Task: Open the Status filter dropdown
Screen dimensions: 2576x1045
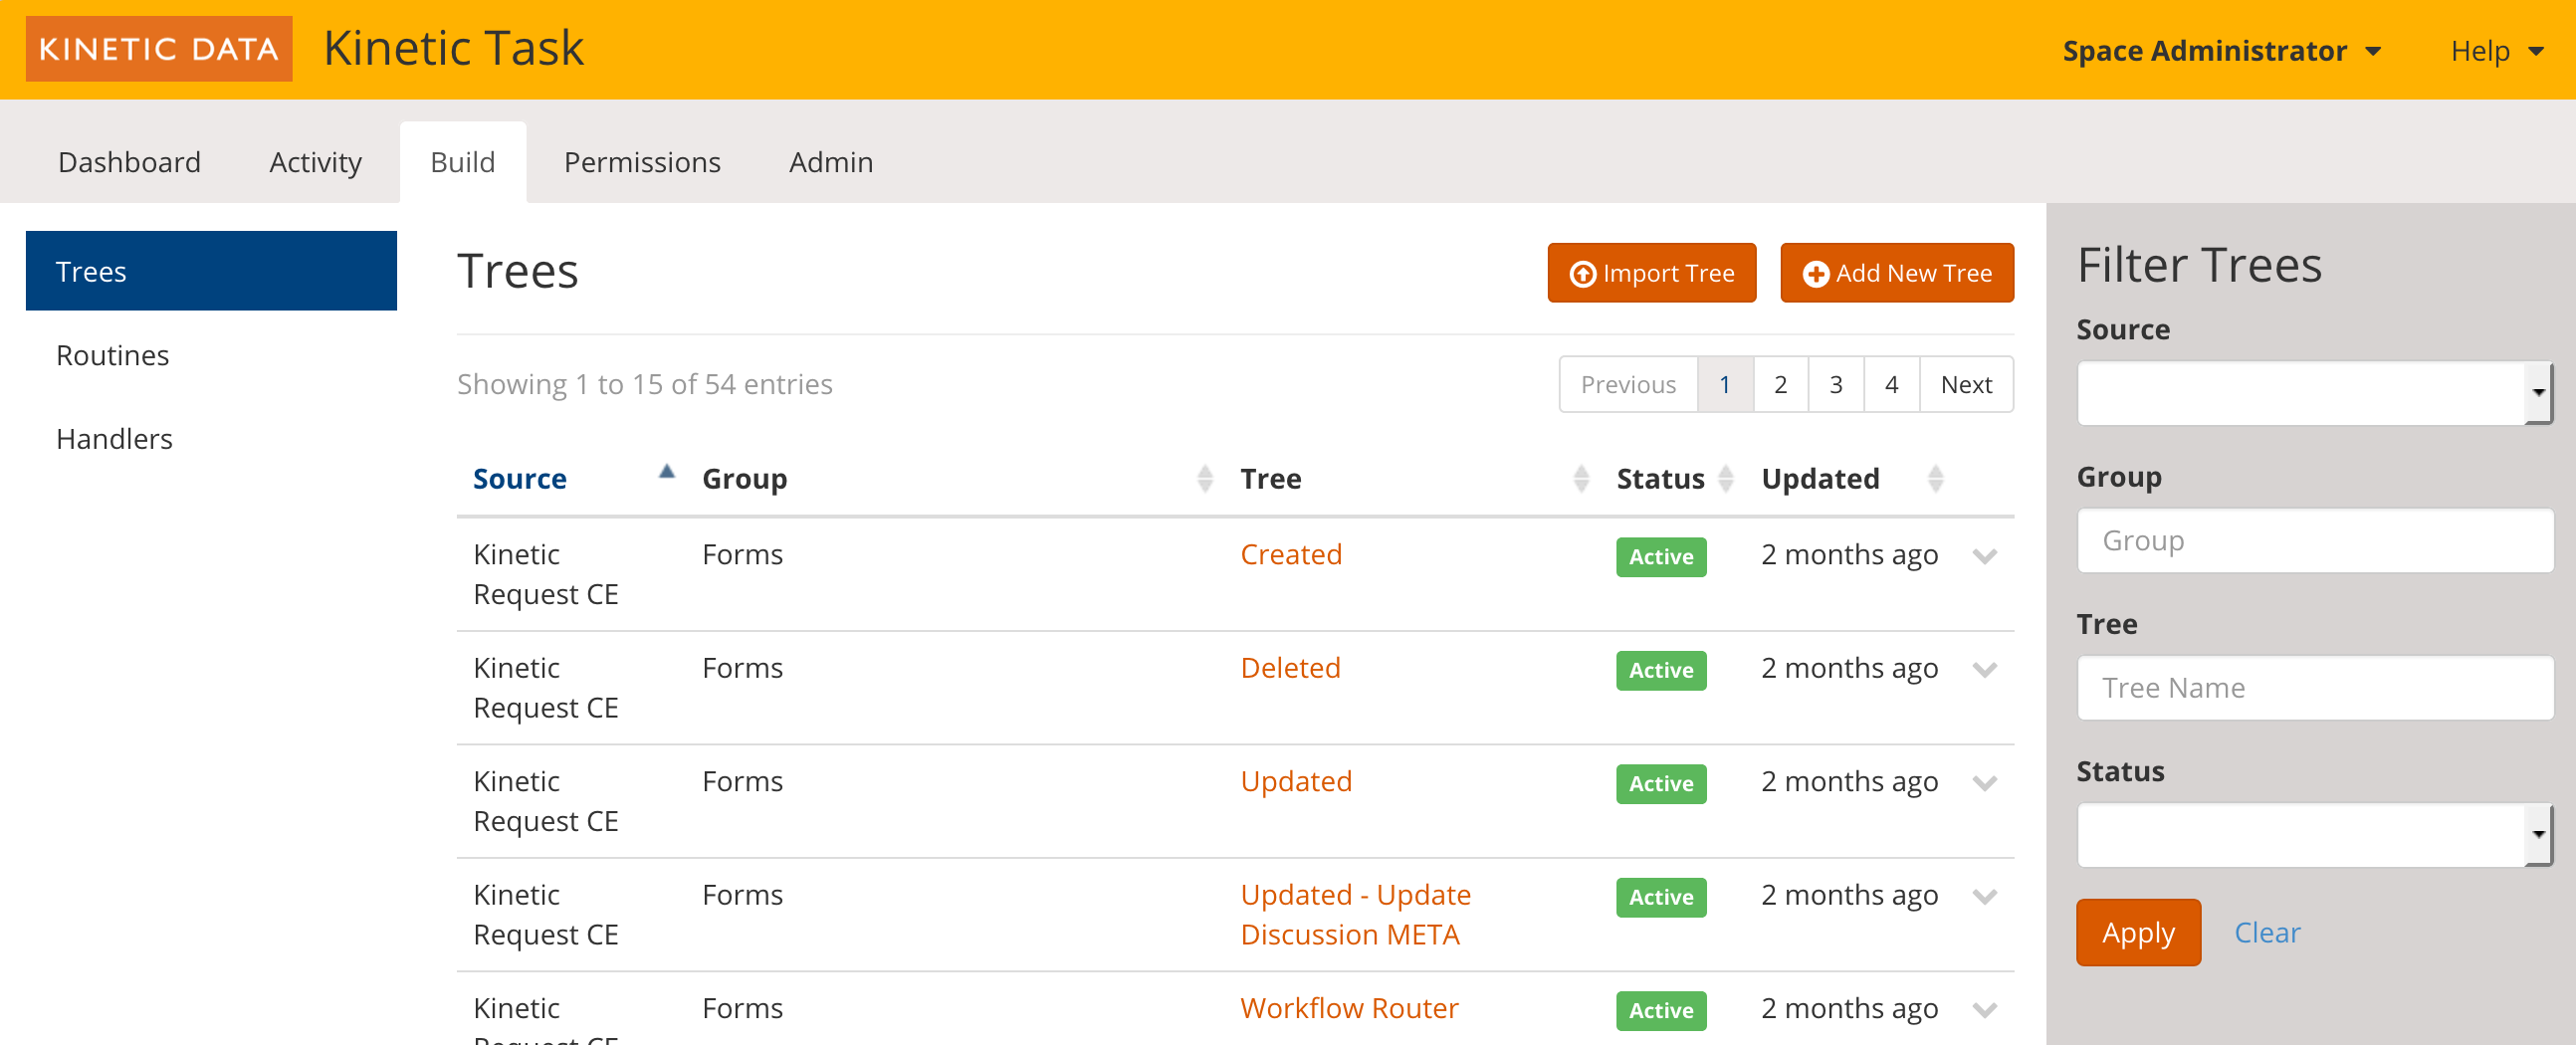Action: click(2314, 834)
